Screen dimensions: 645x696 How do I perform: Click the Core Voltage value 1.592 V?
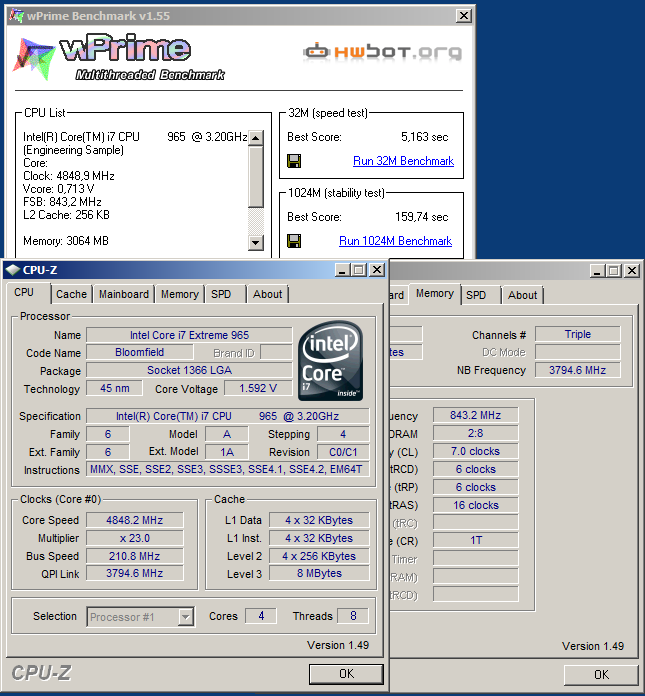tap(258, 388)
